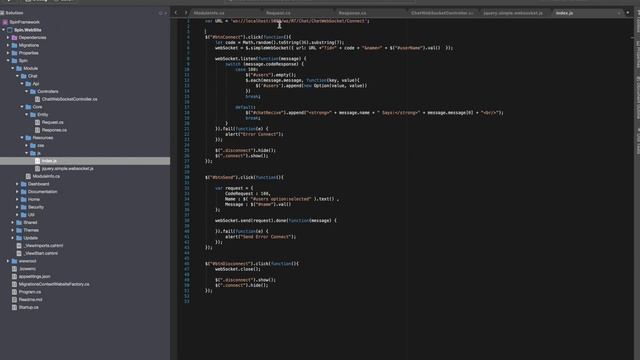
Task: Open the .bowerrc file
Action: (x=27, y=269)
